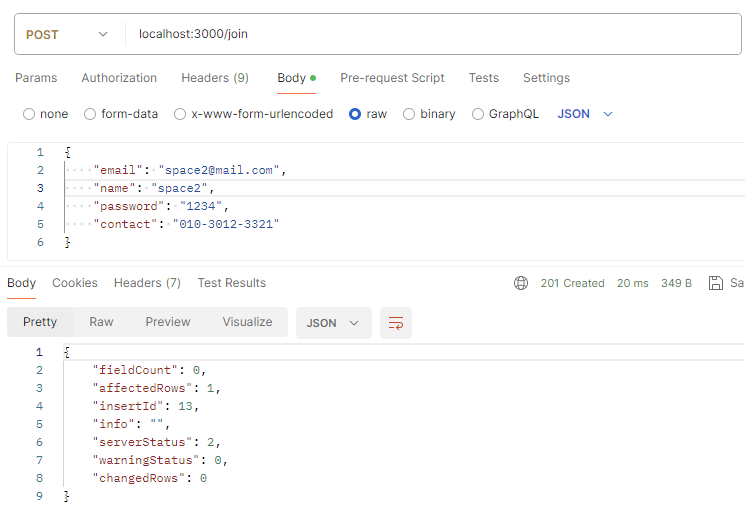Open the Authorization tab
745x507 pixels.
[119, 78]
